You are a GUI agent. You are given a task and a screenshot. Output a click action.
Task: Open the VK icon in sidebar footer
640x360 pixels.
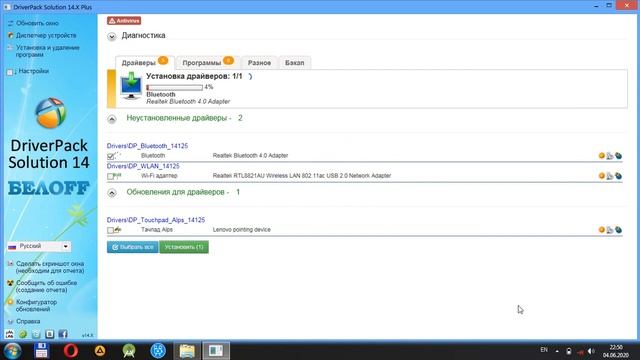[x=49, y=334]
